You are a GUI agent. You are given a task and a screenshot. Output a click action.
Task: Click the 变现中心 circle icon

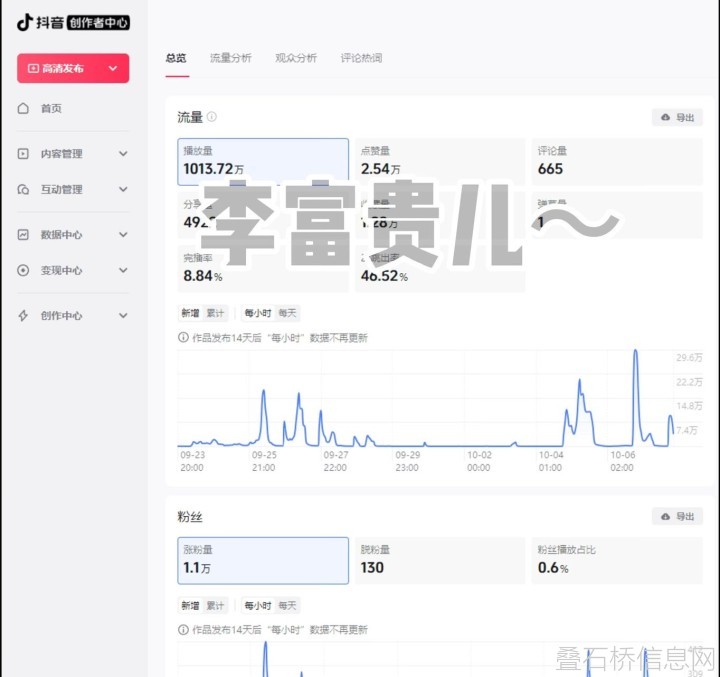pos(23,270)
